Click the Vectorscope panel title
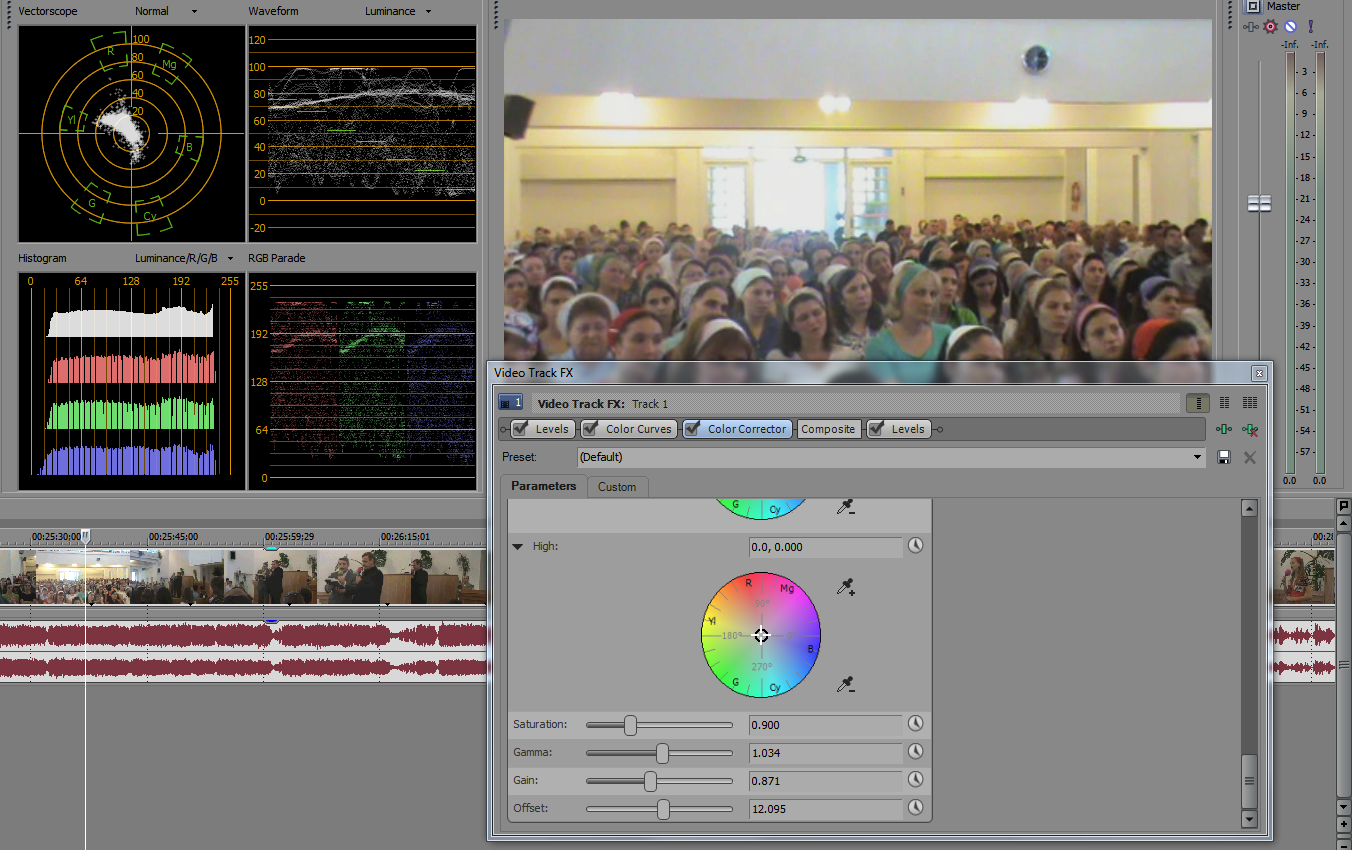This screenshot has height=850, width=1352. (x=48, y=11)
